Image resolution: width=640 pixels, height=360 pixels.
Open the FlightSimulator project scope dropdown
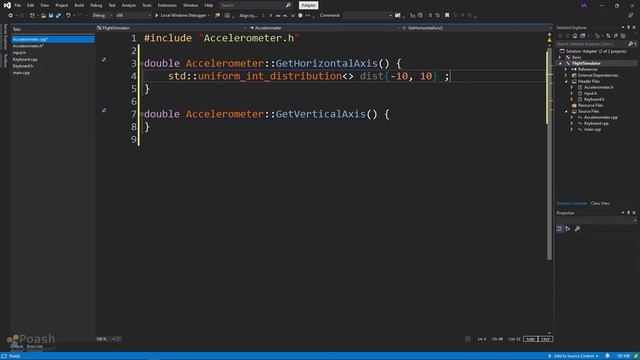point(171,28)
